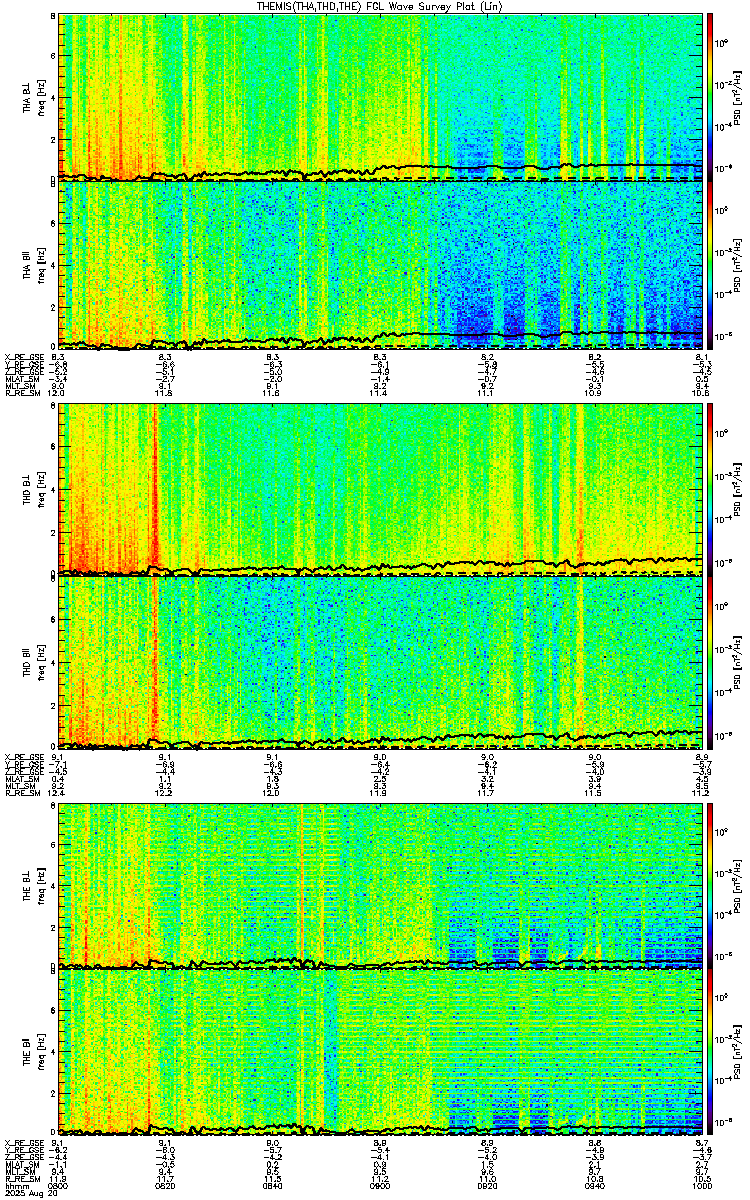Click the 1000 time tick label
Screen dimensions: 750x1200
point(702,1186)
